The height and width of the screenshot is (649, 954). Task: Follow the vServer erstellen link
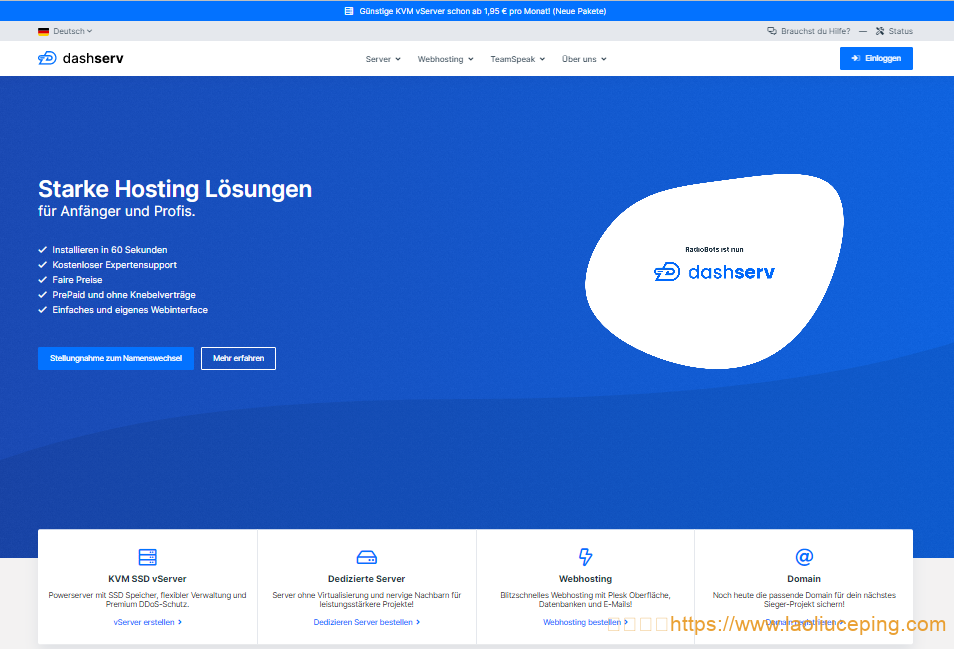tap(148, 622)
